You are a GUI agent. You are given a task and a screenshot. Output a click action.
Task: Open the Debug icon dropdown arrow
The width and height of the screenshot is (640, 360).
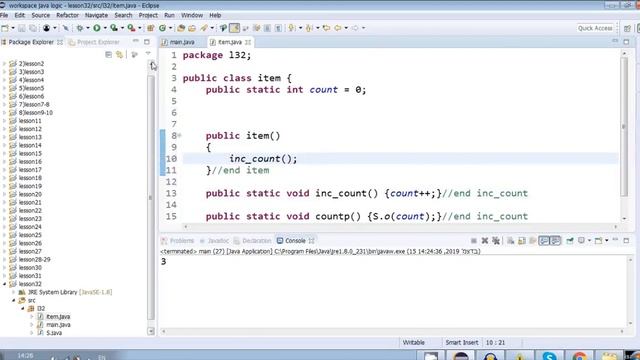click(87, 28)
